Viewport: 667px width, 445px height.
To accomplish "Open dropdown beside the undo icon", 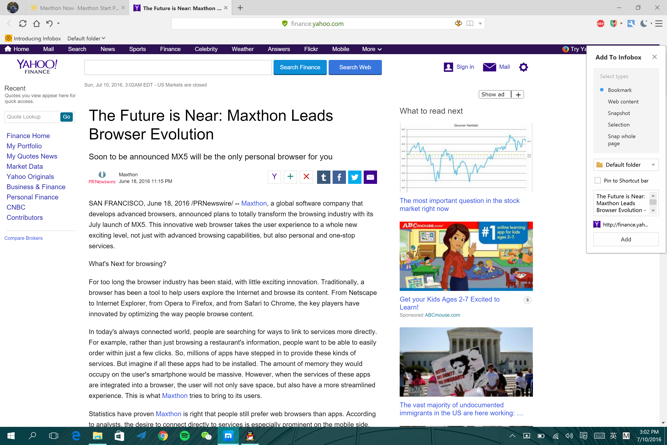I will (58, 24).
